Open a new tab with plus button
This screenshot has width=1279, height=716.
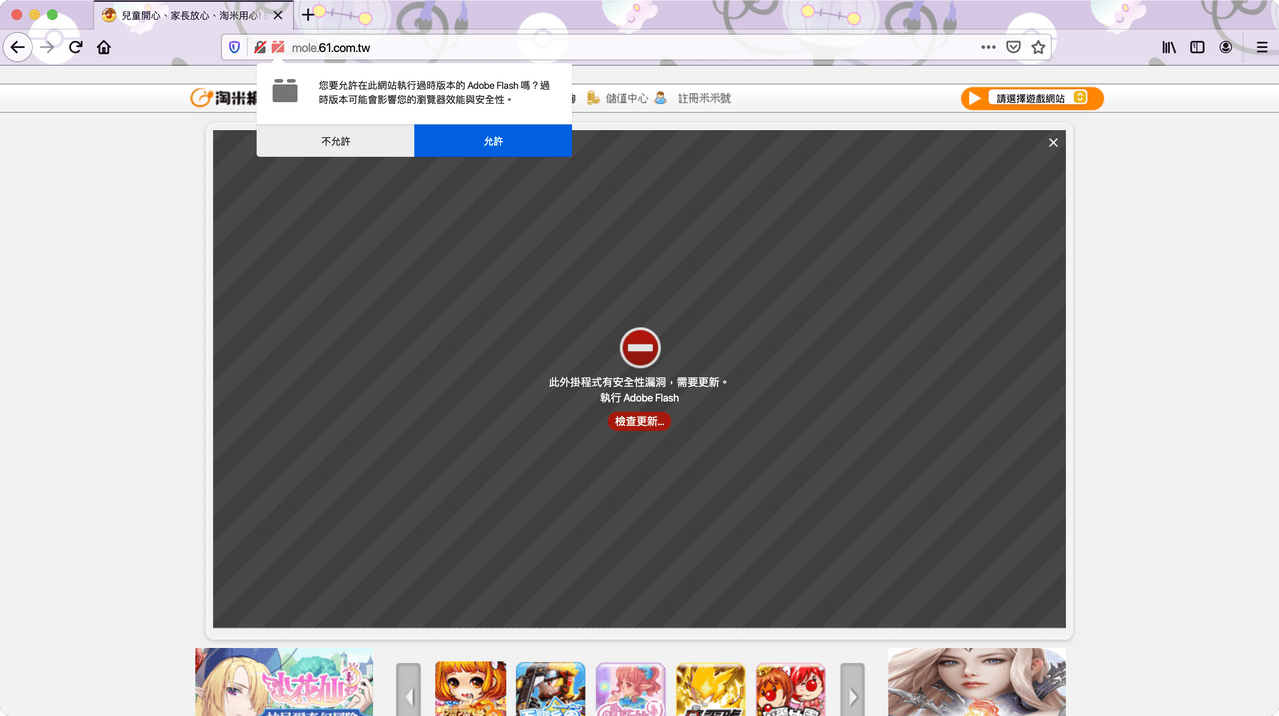308,15
